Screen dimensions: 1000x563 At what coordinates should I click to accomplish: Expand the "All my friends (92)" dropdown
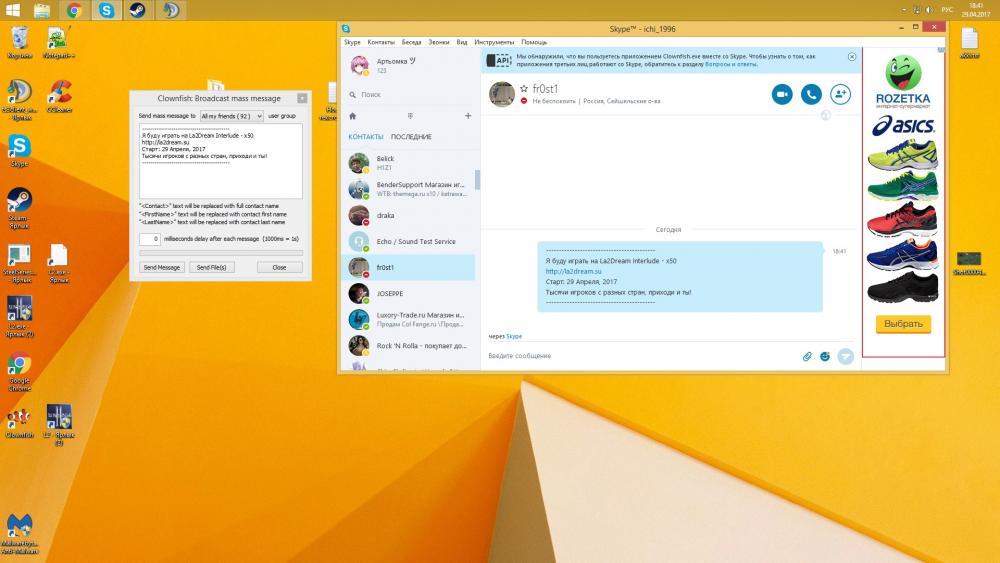pos(231,116)
